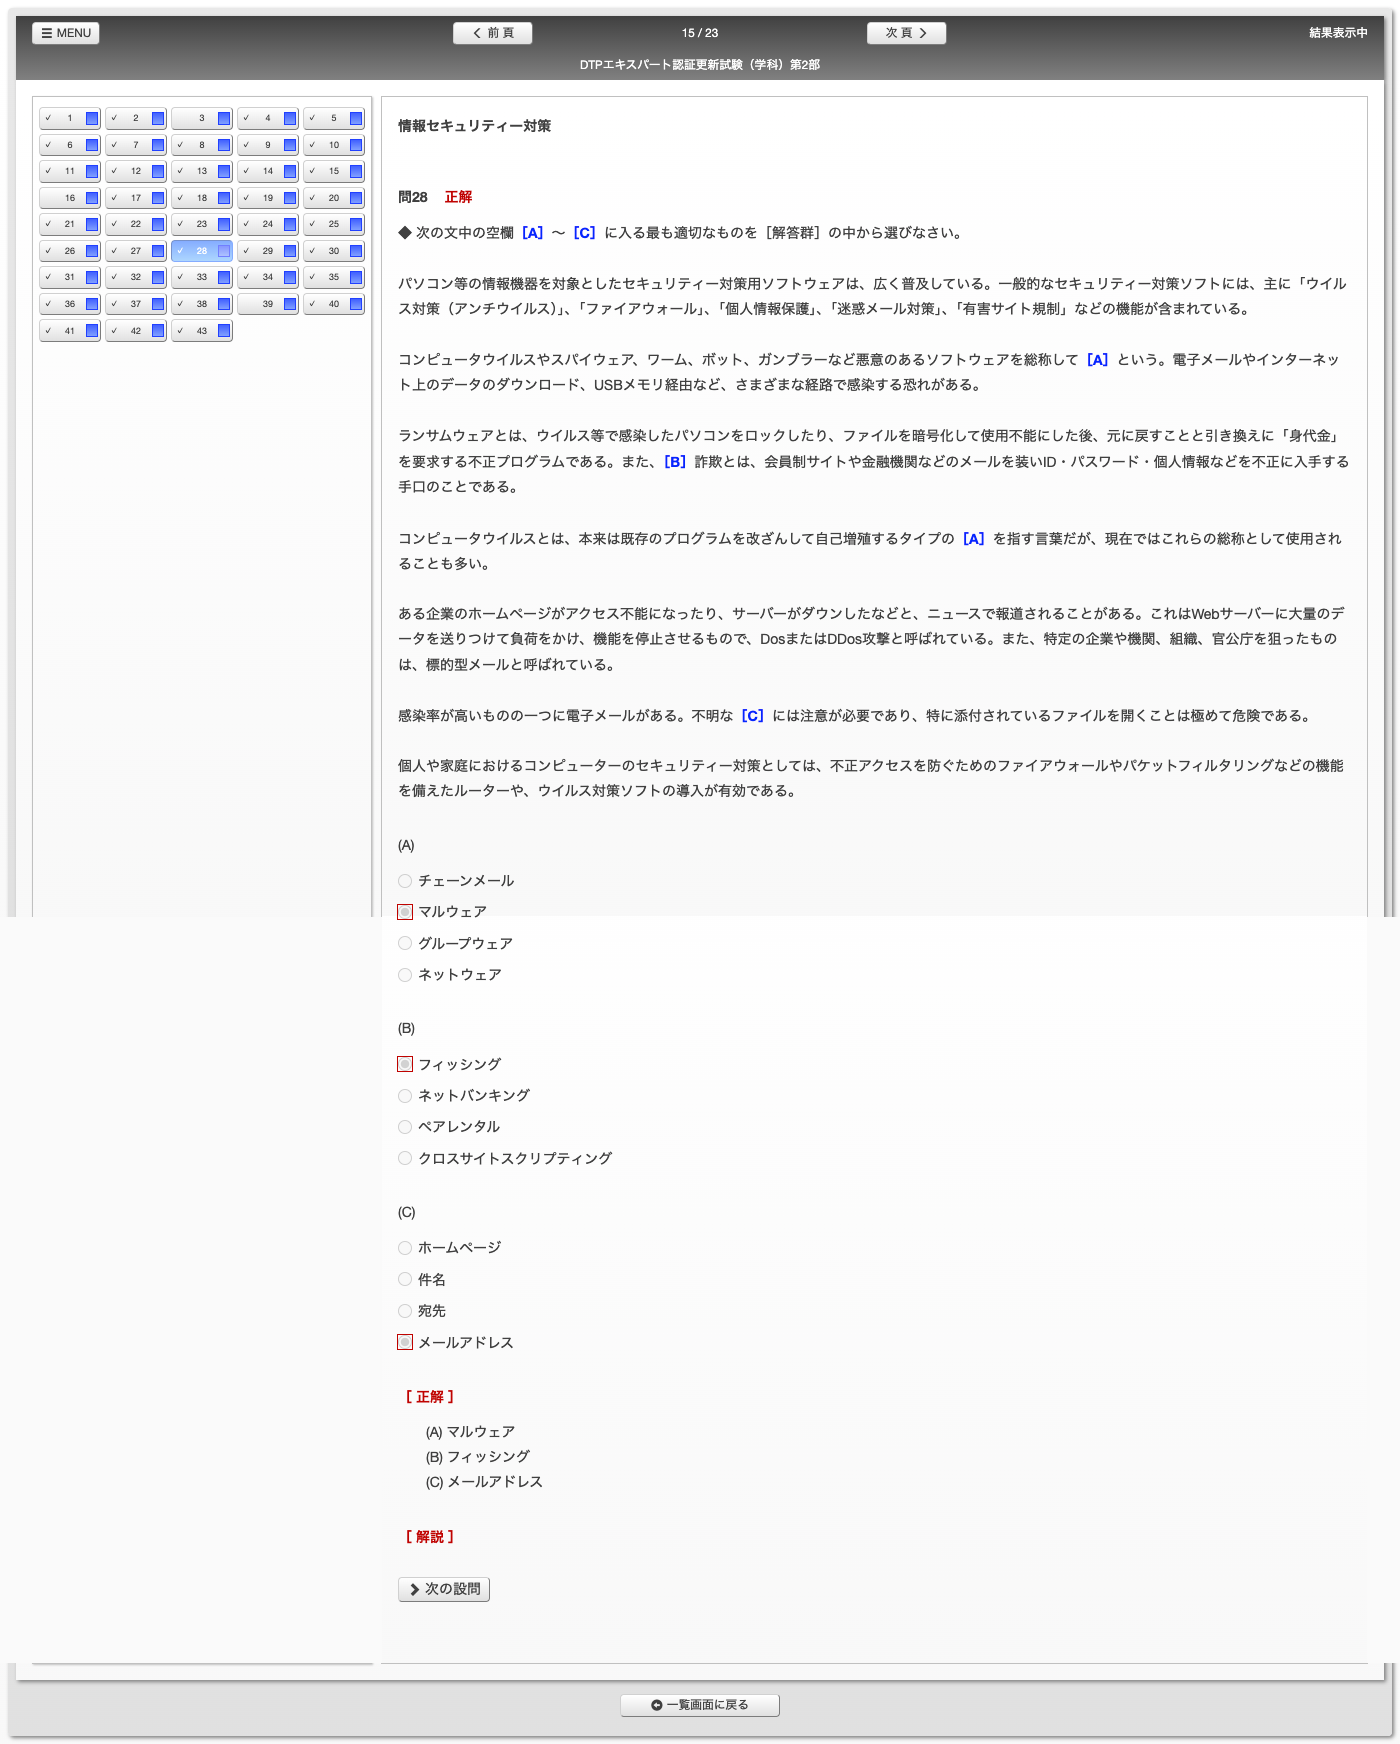
Task: Jump to question 29 in the grid
Action: [x=267, y=251]
